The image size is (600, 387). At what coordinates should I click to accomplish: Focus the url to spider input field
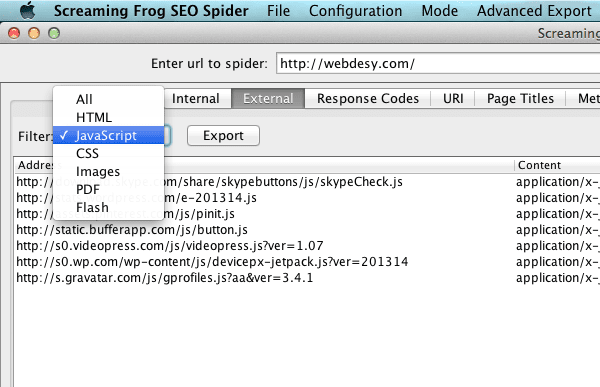[438, 63]
